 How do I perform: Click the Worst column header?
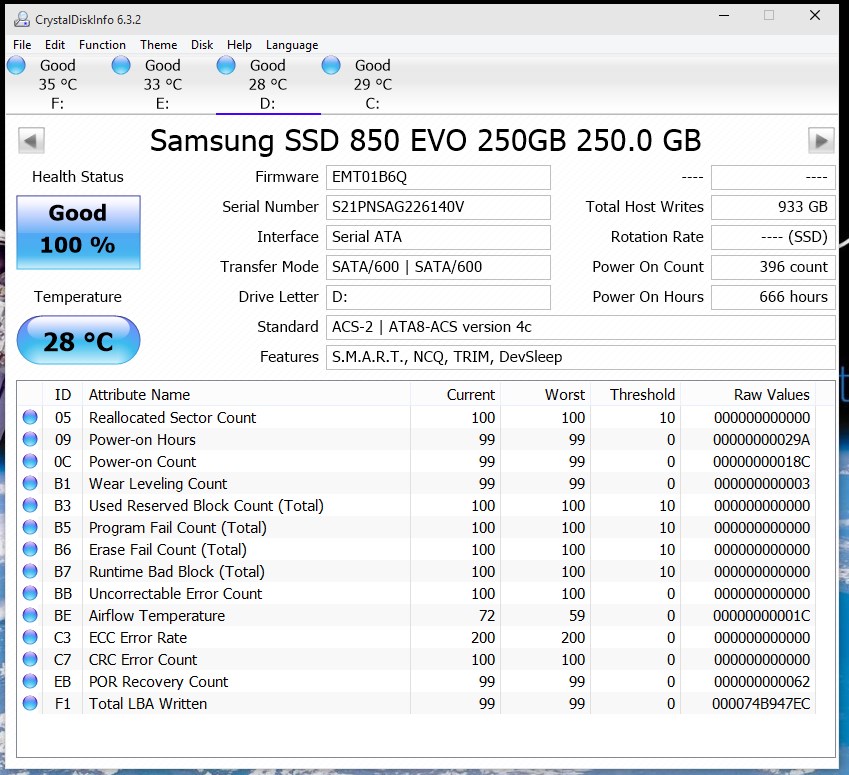pos(546,394)
